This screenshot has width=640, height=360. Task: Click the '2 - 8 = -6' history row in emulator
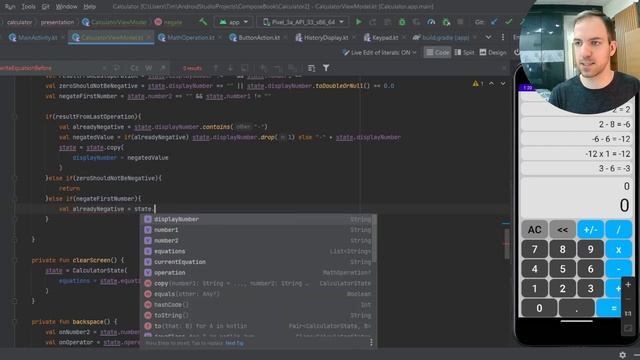pos(576,124)
